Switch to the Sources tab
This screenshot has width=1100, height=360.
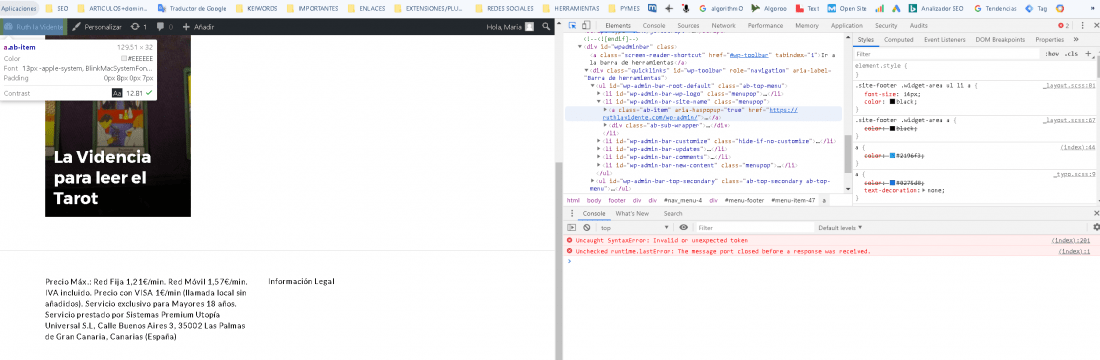click(688, 26)
